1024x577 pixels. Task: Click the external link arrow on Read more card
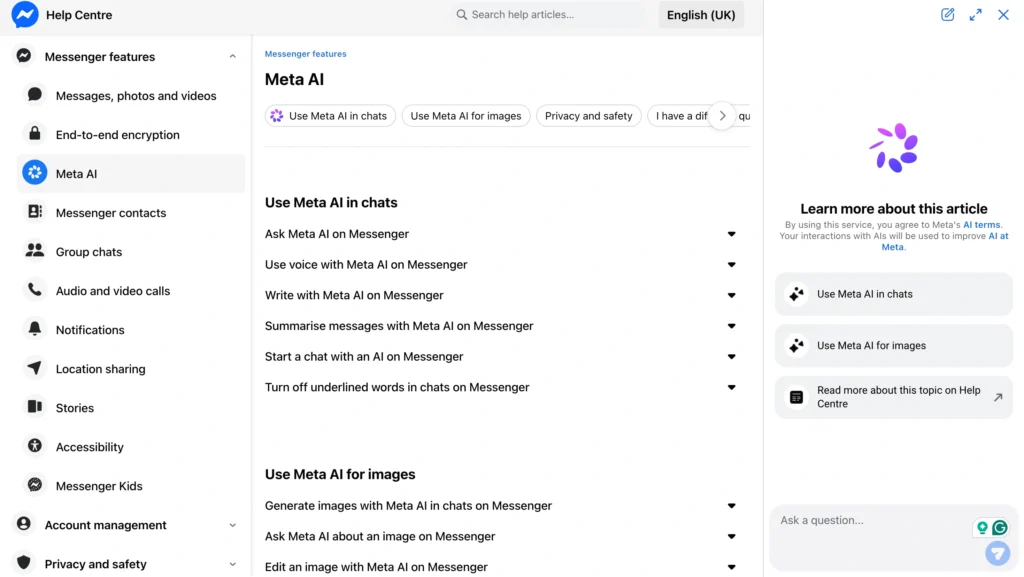[x=998, y=397]
